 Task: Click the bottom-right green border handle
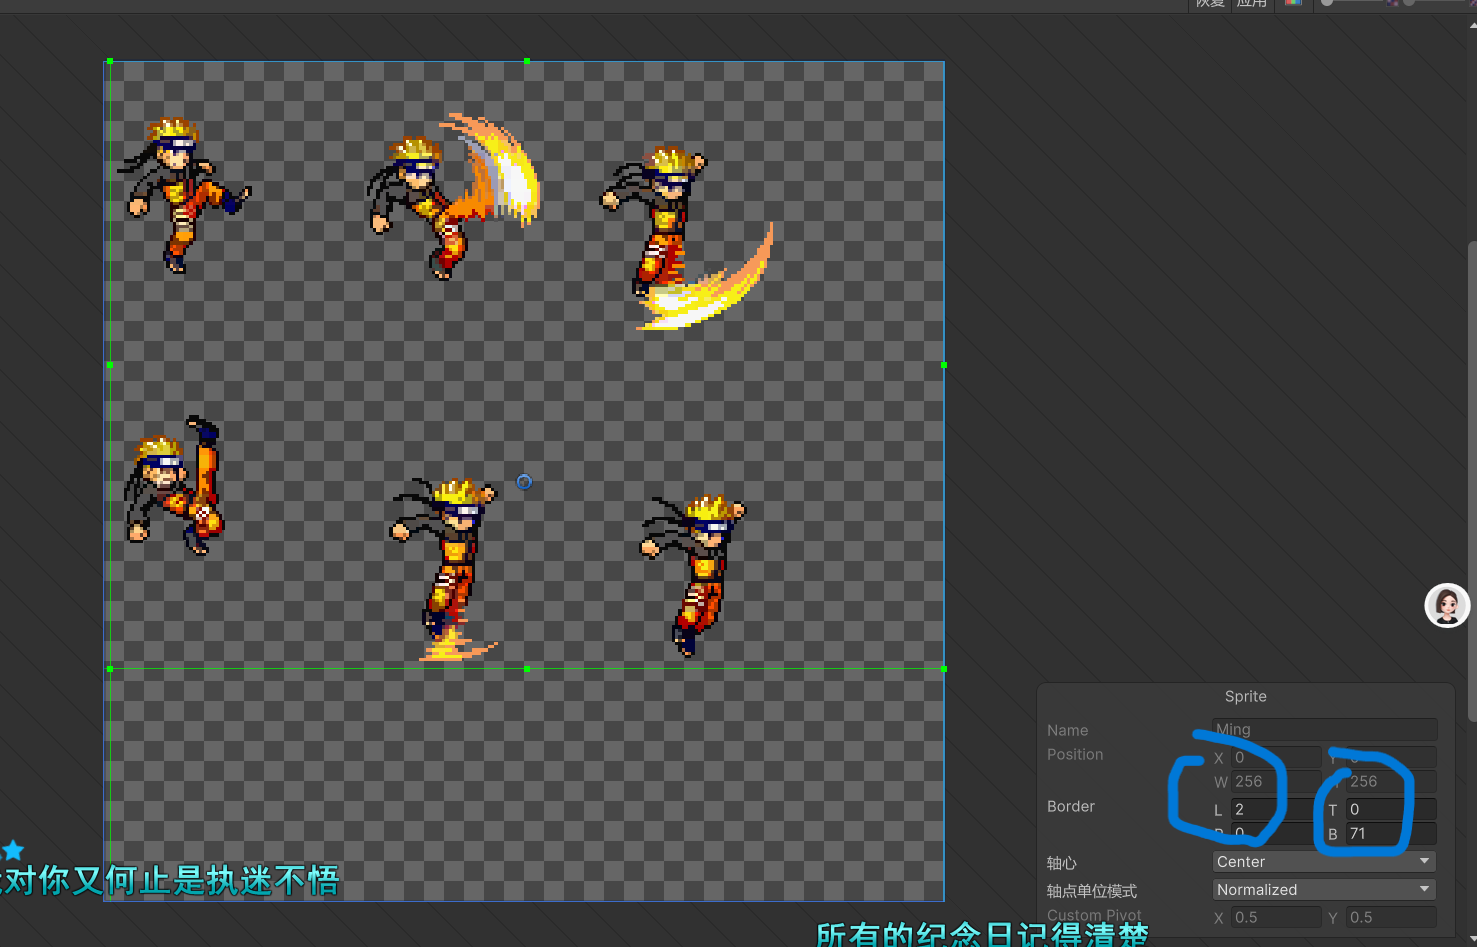[944, 668]
